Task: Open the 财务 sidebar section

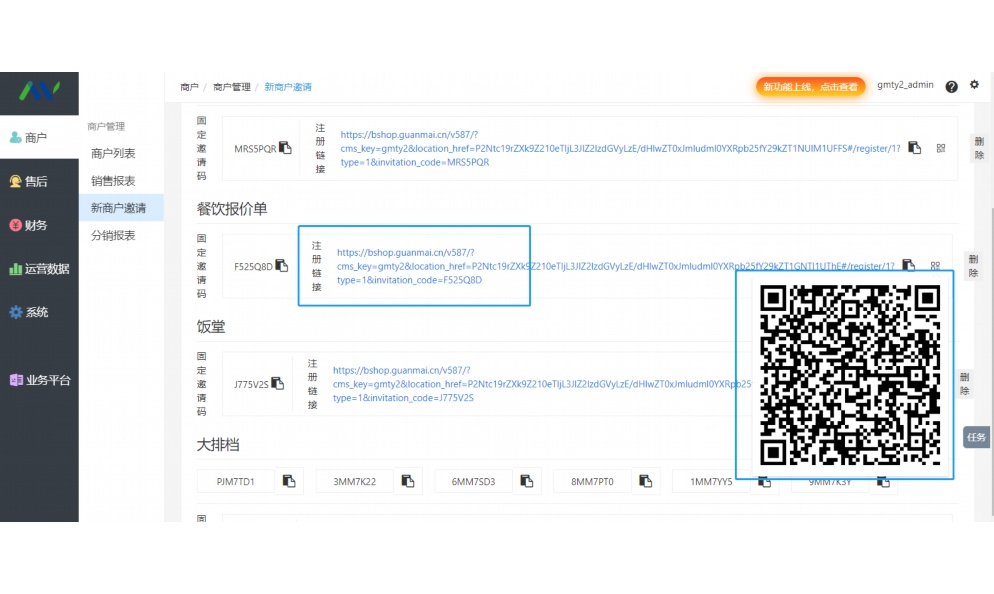Action: pyautogui.click(x=36, y=225)
